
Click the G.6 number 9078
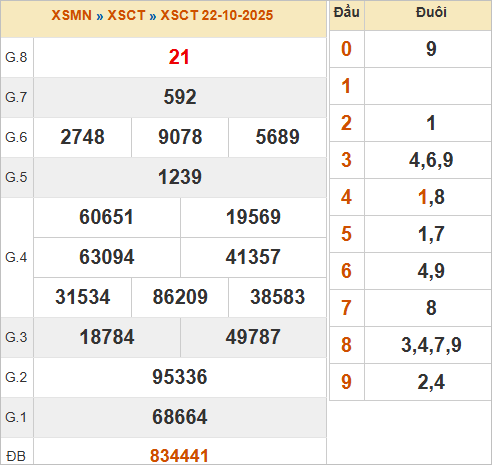(x=180, y=137)
